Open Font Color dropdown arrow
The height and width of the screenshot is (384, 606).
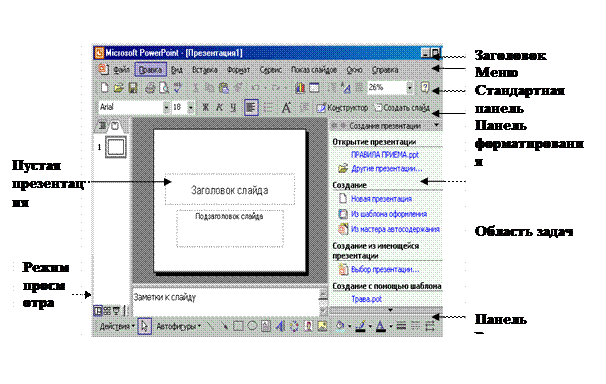pos(391,326)
